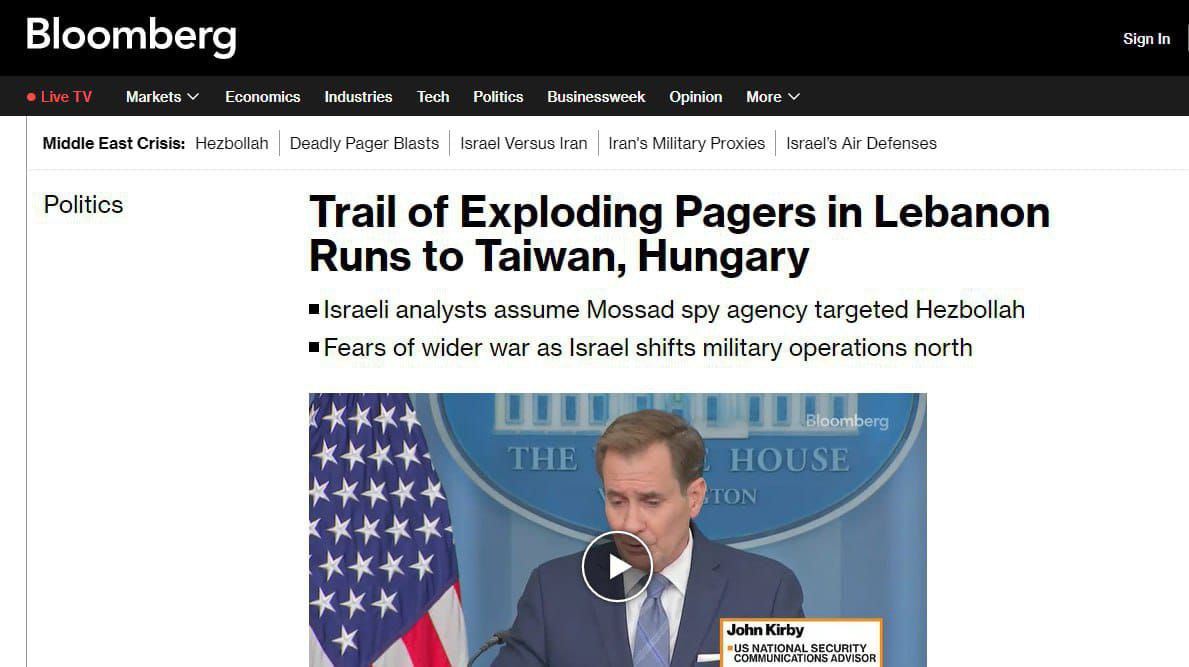The image size is (1189, 667).
Task: Go to the Economics section
Action: tap(262, 97)
